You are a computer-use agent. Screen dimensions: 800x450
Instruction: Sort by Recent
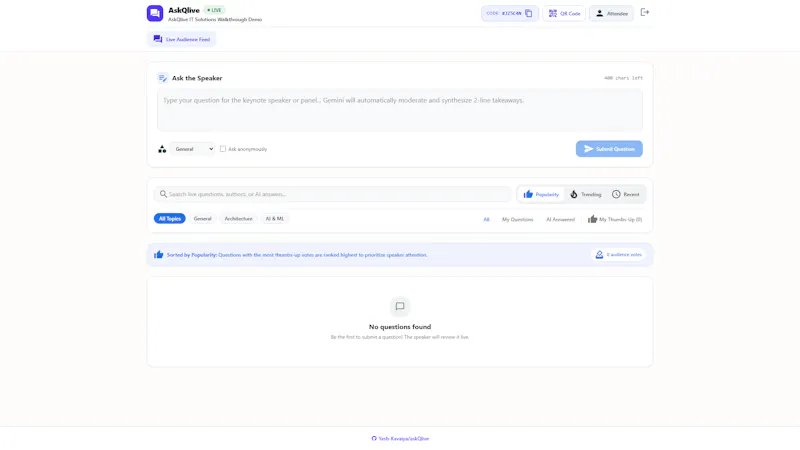pyautogui.click(x=626, y=194)
